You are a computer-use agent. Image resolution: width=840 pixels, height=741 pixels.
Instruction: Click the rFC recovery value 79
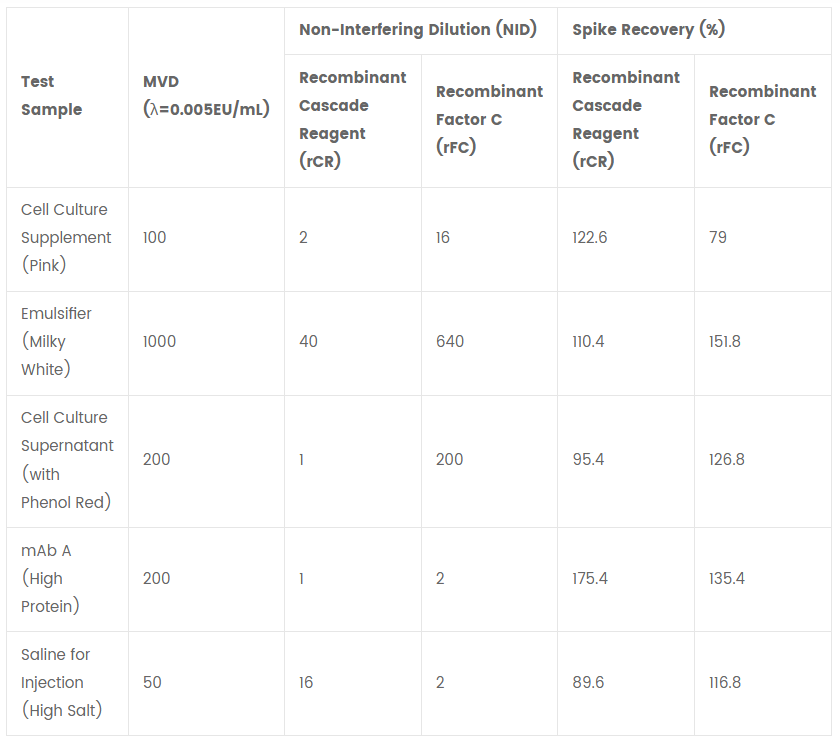[718, 237]
